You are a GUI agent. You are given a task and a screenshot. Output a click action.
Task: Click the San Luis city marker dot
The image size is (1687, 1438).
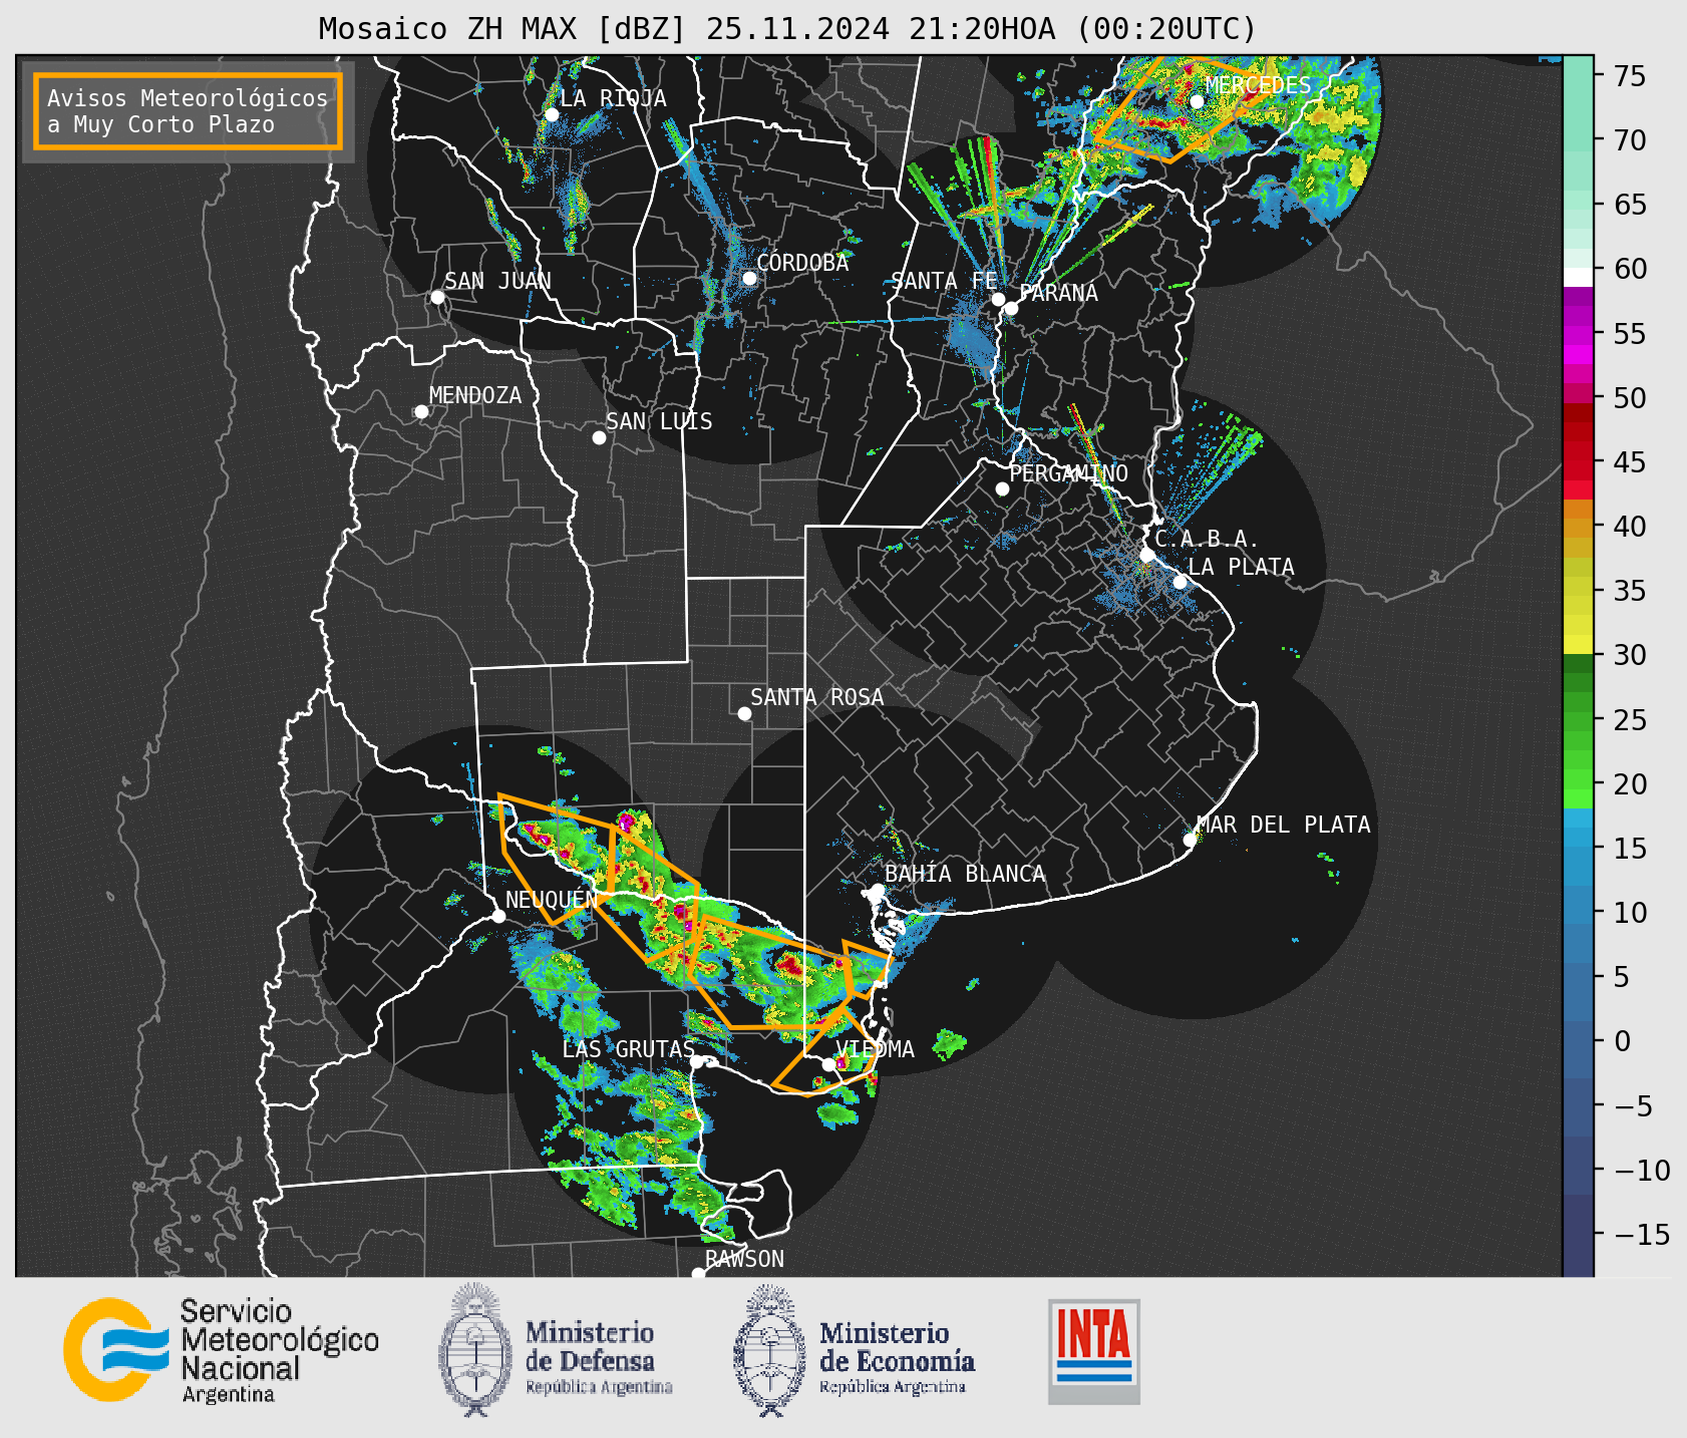point(599,438)
